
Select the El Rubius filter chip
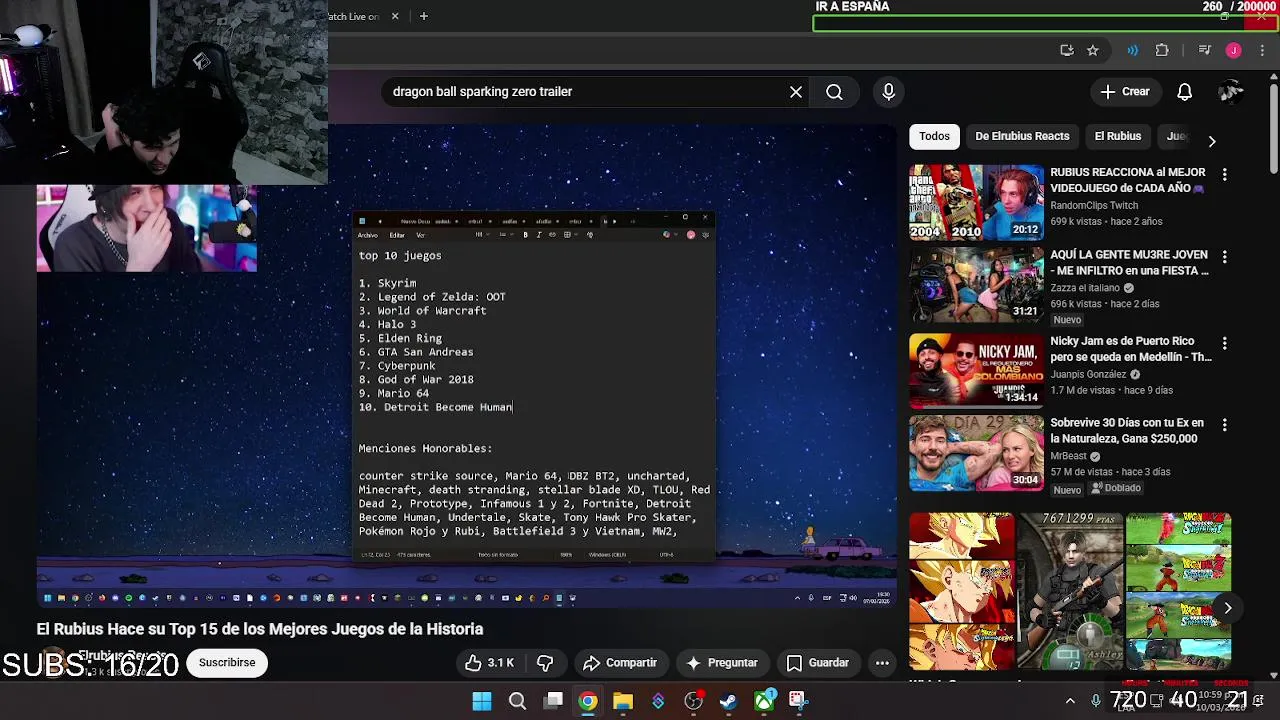1118,136
